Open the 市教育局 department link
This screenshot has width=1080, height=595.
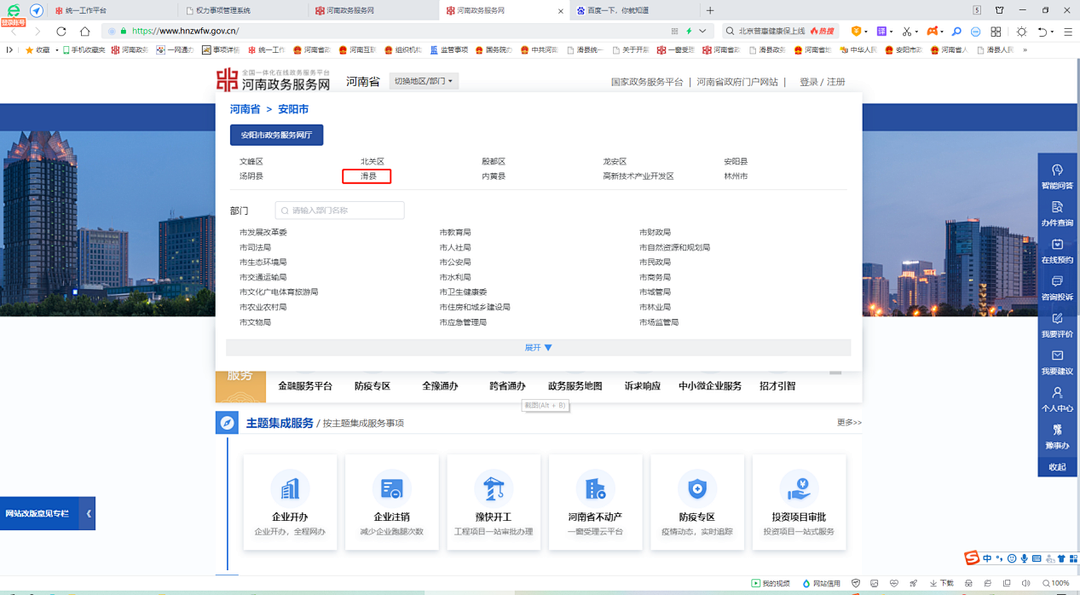click(455, 232)
